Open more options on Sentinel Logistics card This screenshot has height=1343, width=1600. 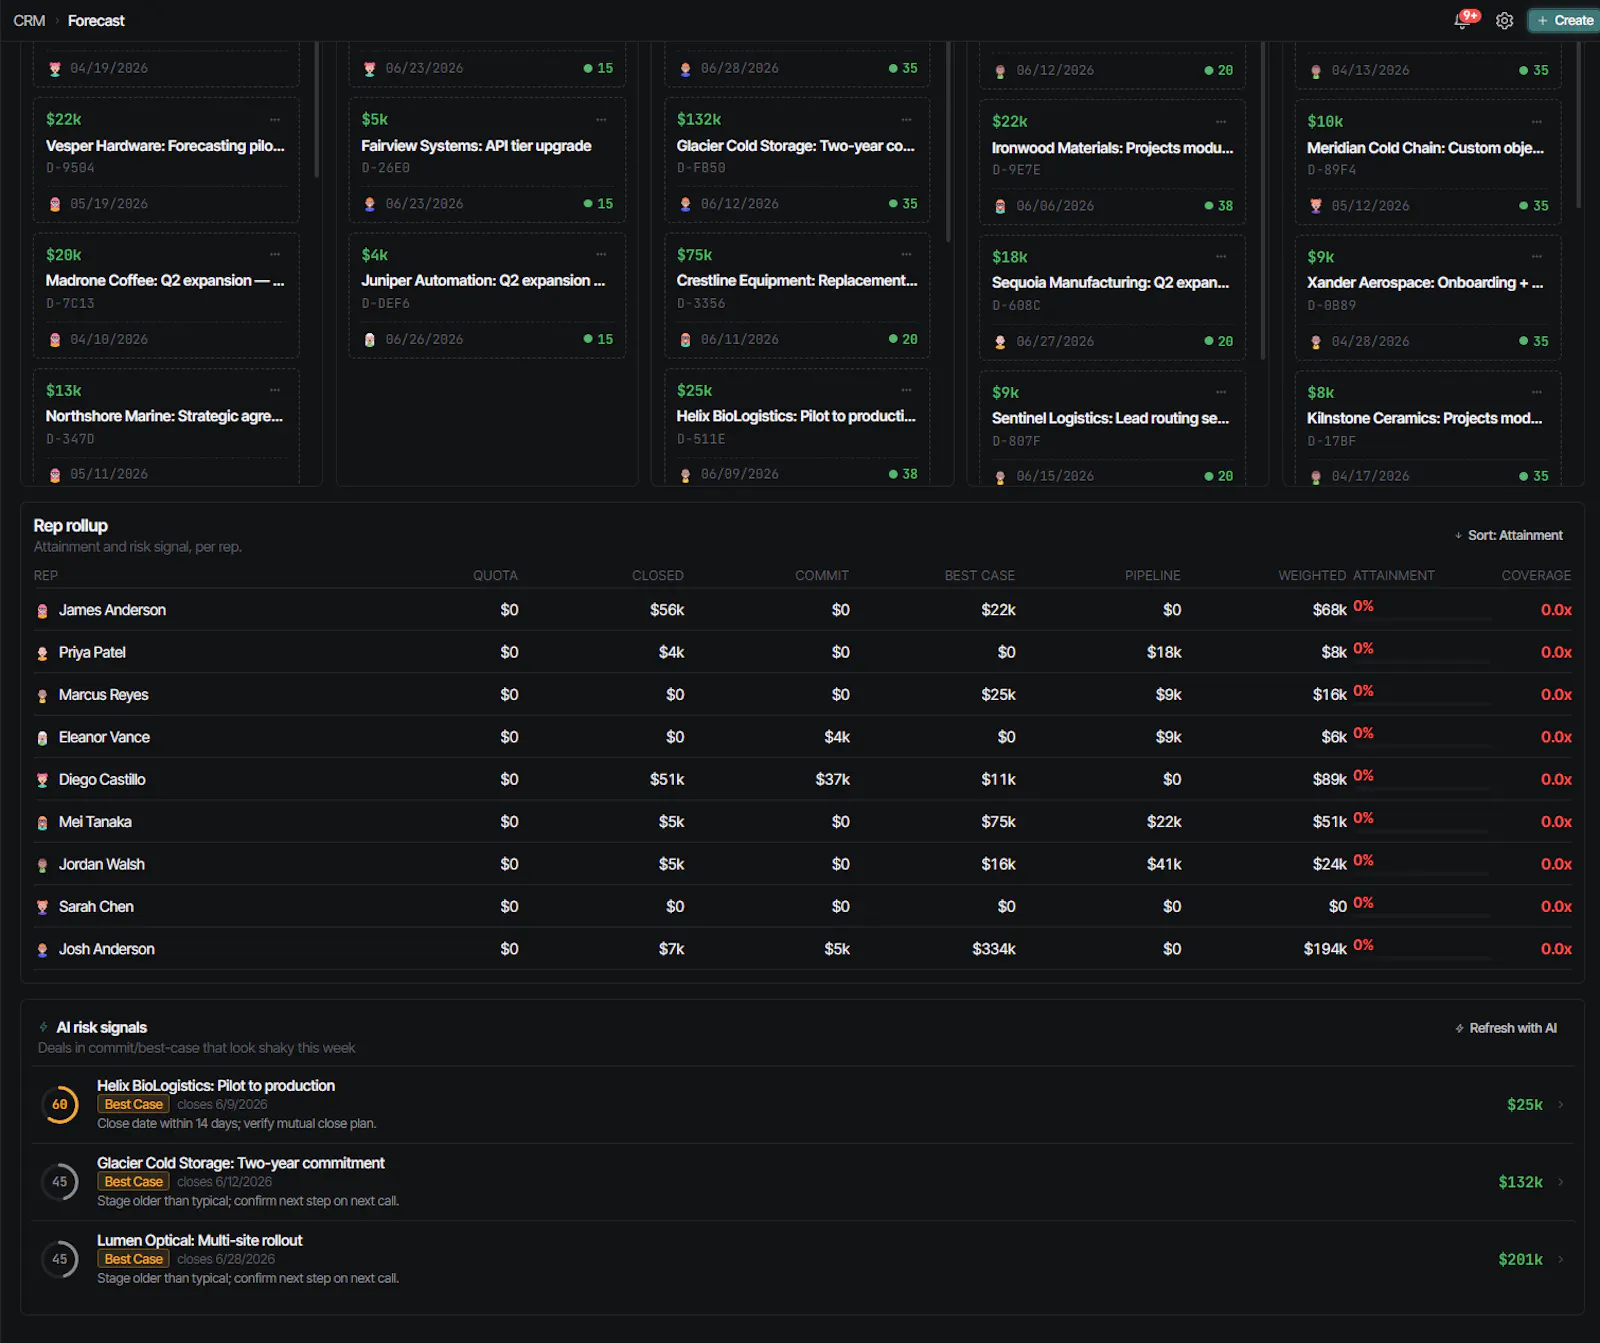coord(1221,393)
